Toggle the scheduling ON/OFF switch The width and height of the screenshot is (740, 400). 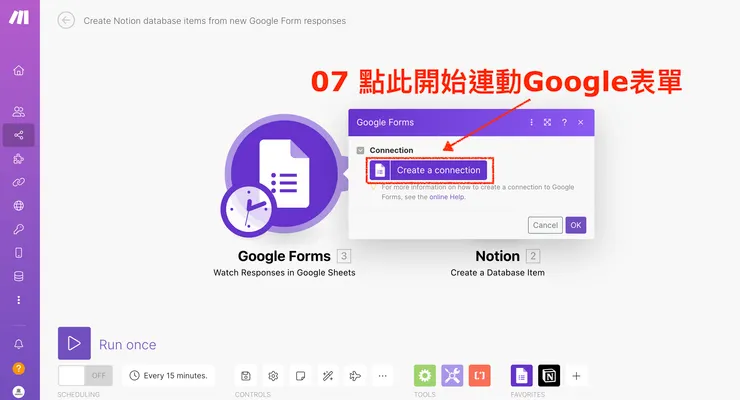pos(85,375)
